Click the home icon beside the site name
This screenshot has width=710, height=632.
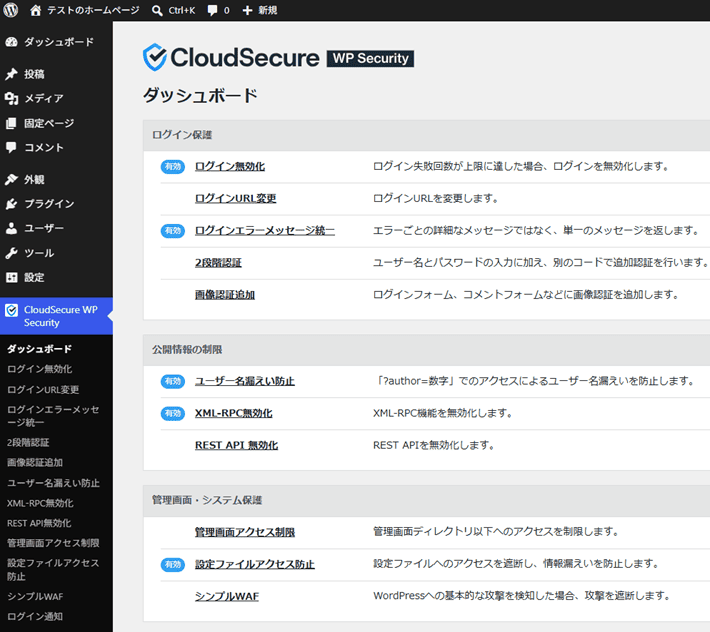[x=35, y=10]
